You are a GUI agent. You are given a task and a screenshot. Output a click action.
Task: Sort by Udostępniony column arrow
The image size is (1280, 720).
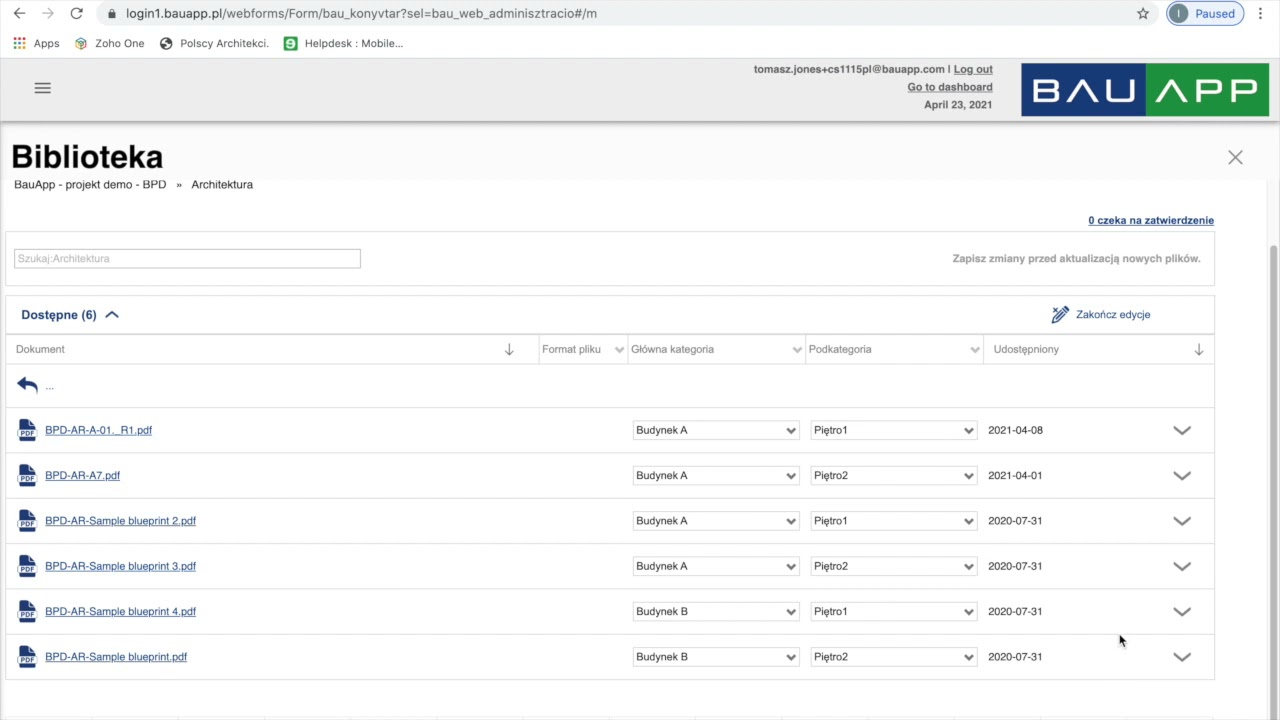(x=1199, y=349)
